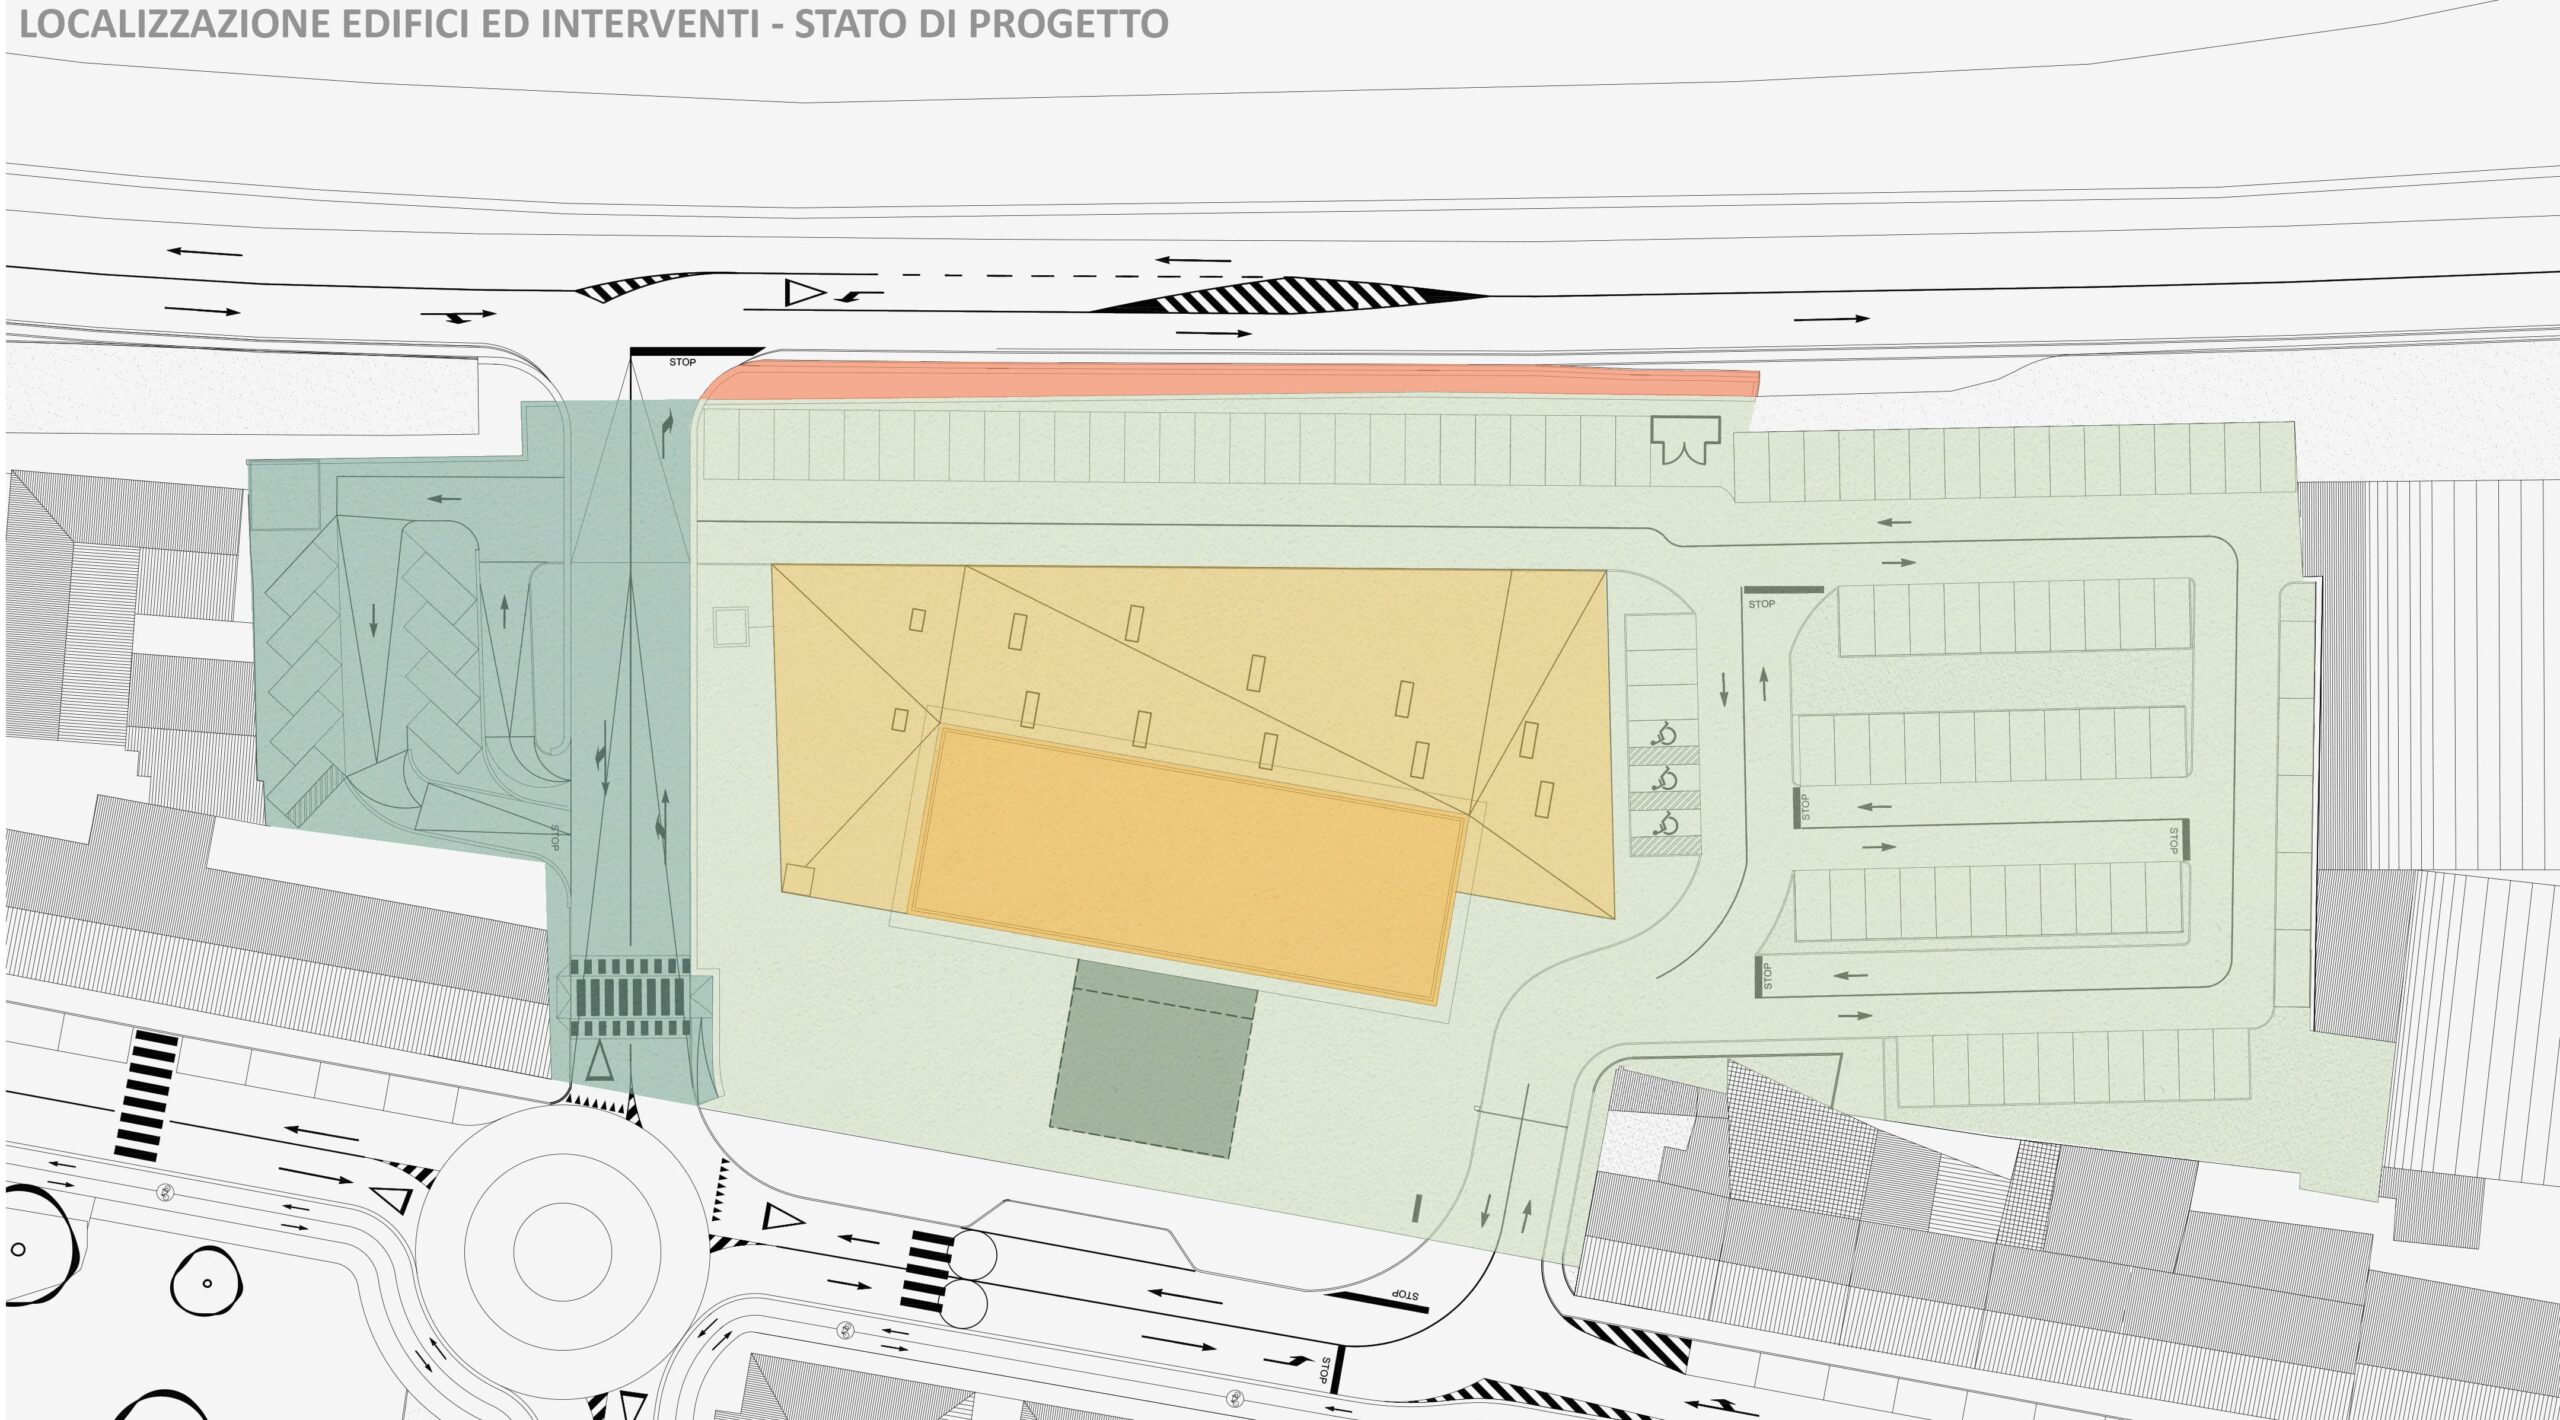The image size is (2560, 1420).
Task: Click the STOP bar atop the teal road
Action: 695,351
